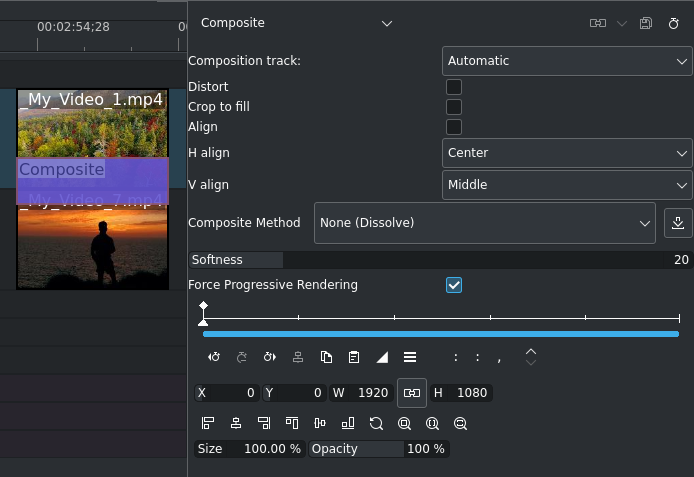Click the keyframe timecode field

click(x=478, y=357)
